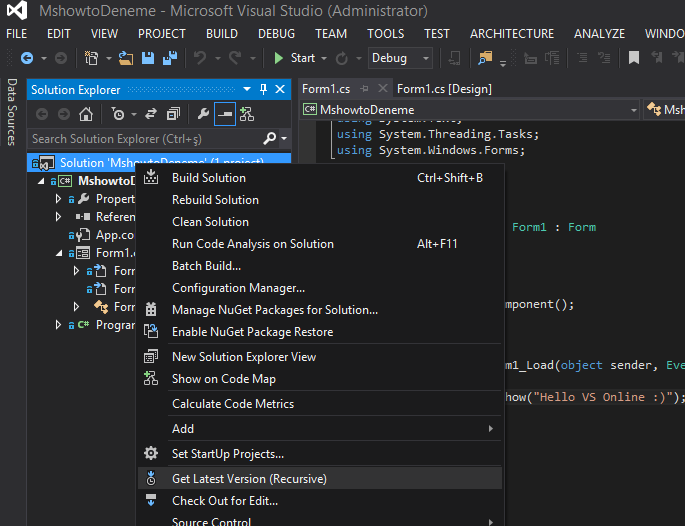Image resolution: width=685 pixels, height=526 pixels.
Task: Click the Pending Changes Filter clock icon
Action: (x=118, y=114)
